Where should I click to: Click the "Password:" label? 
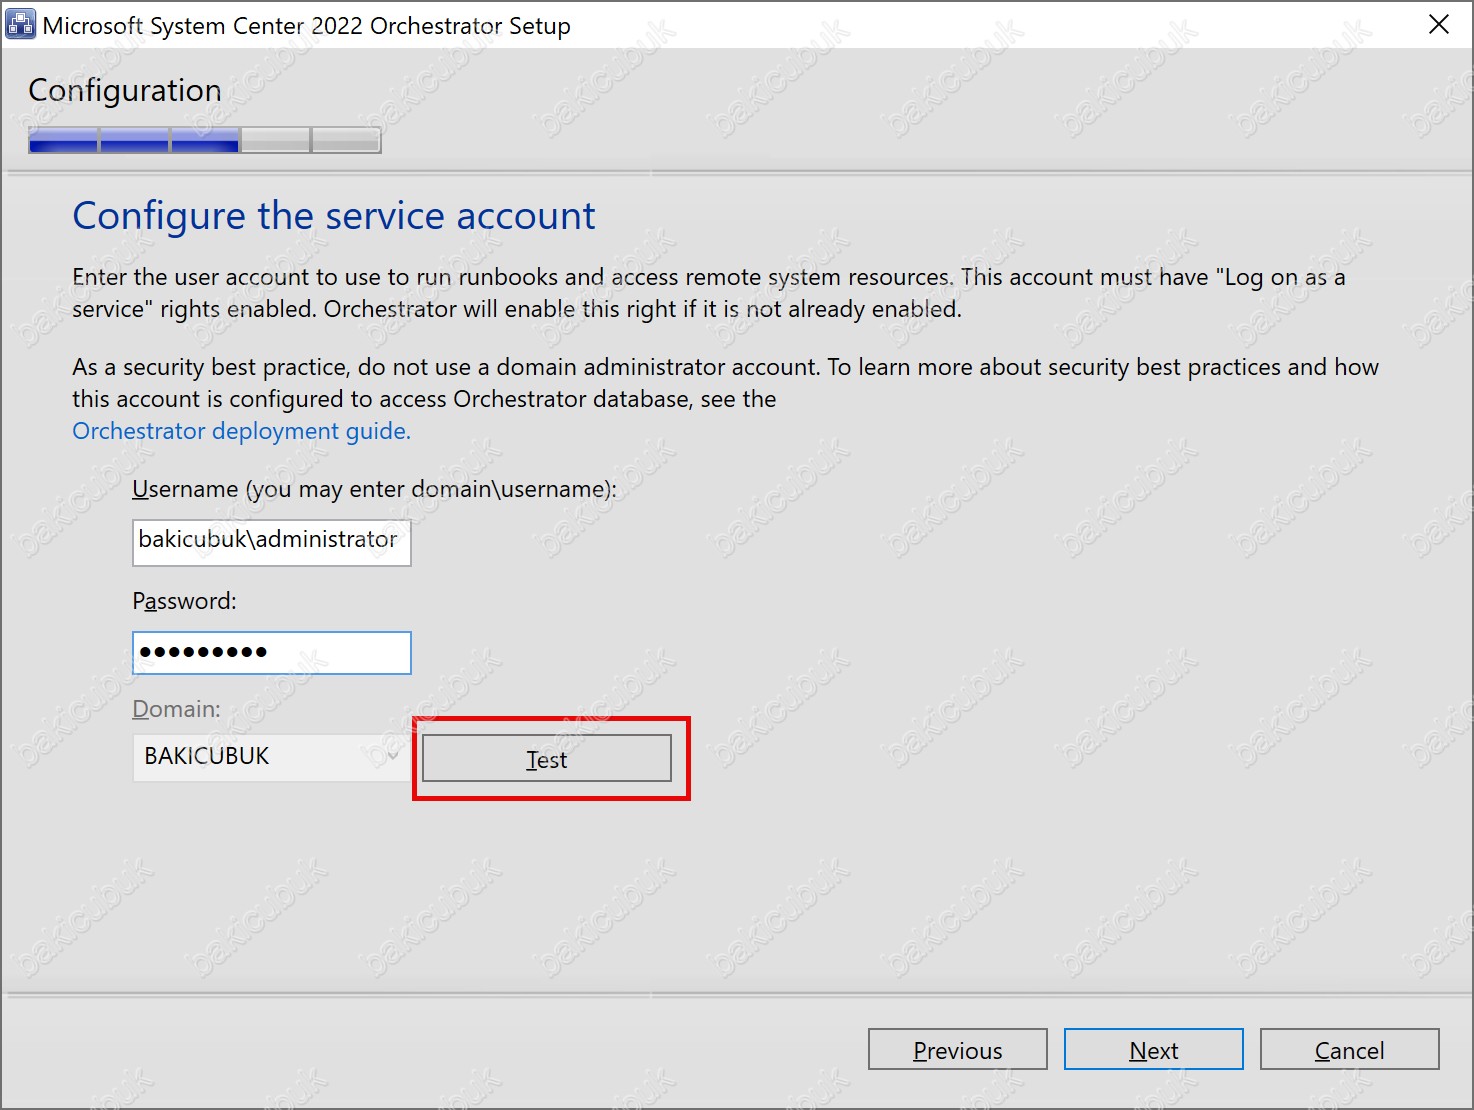click(185, 601)
